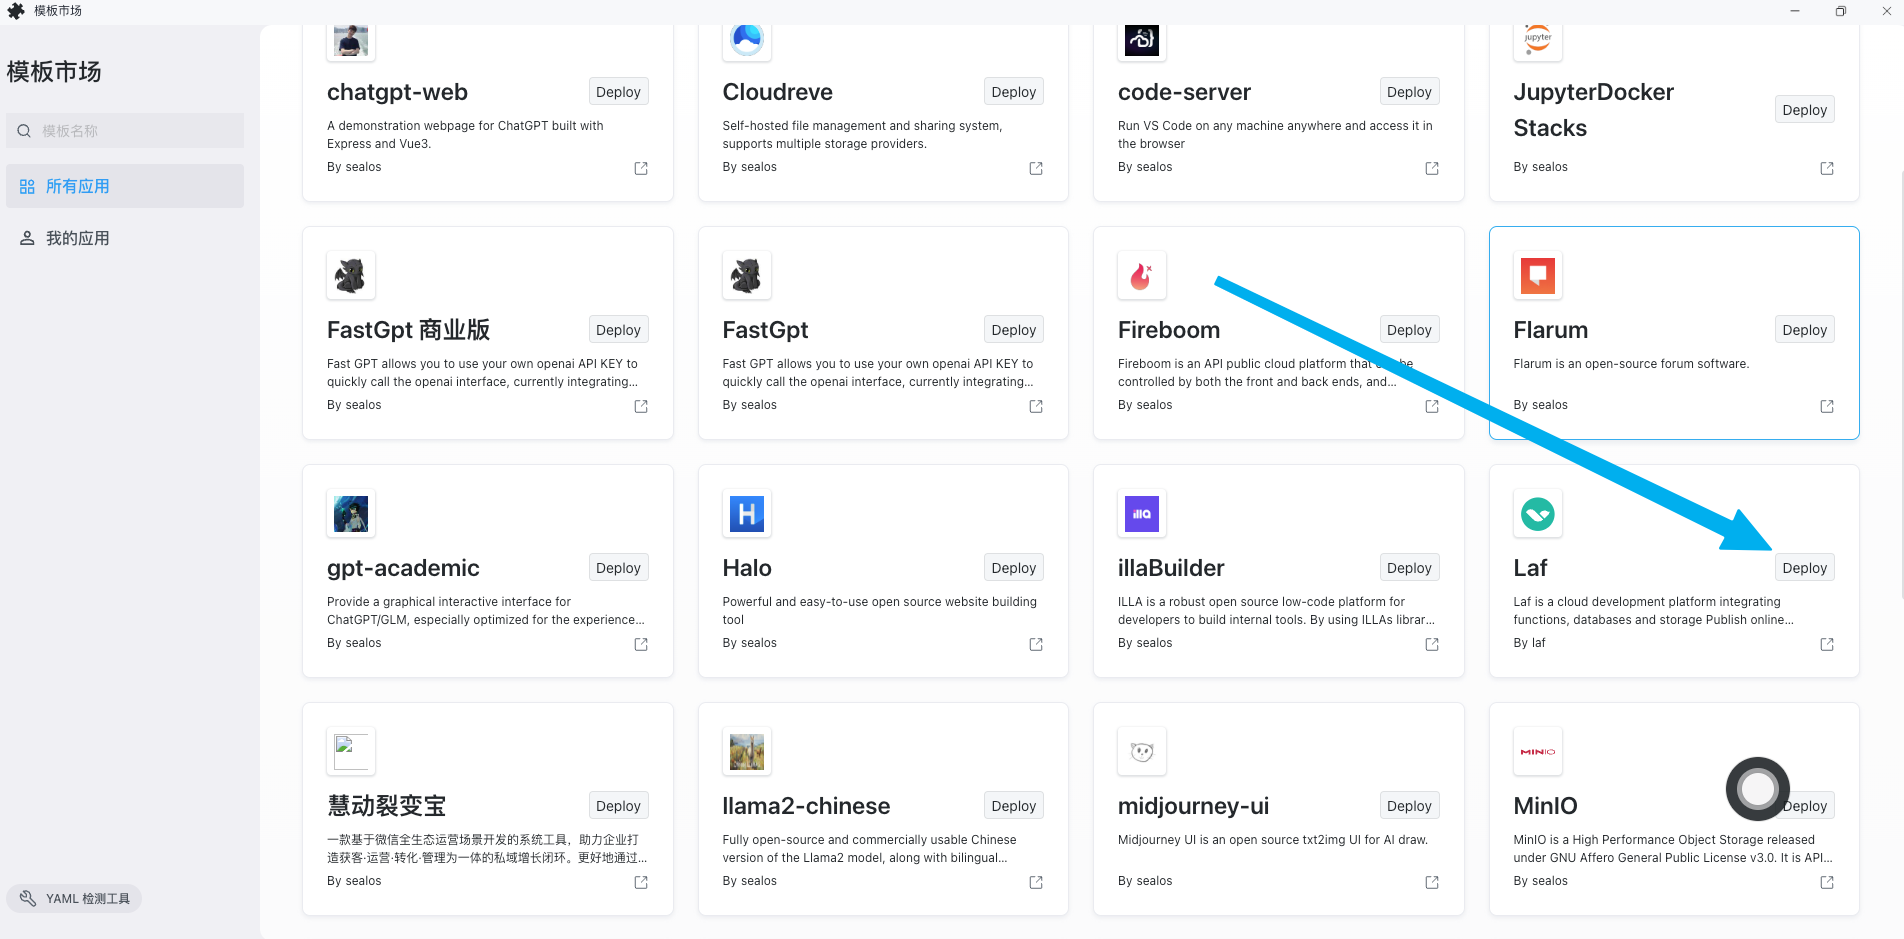1904x939 pixels.
Task: Select the Halo letter-H icon
Action: 746,513
